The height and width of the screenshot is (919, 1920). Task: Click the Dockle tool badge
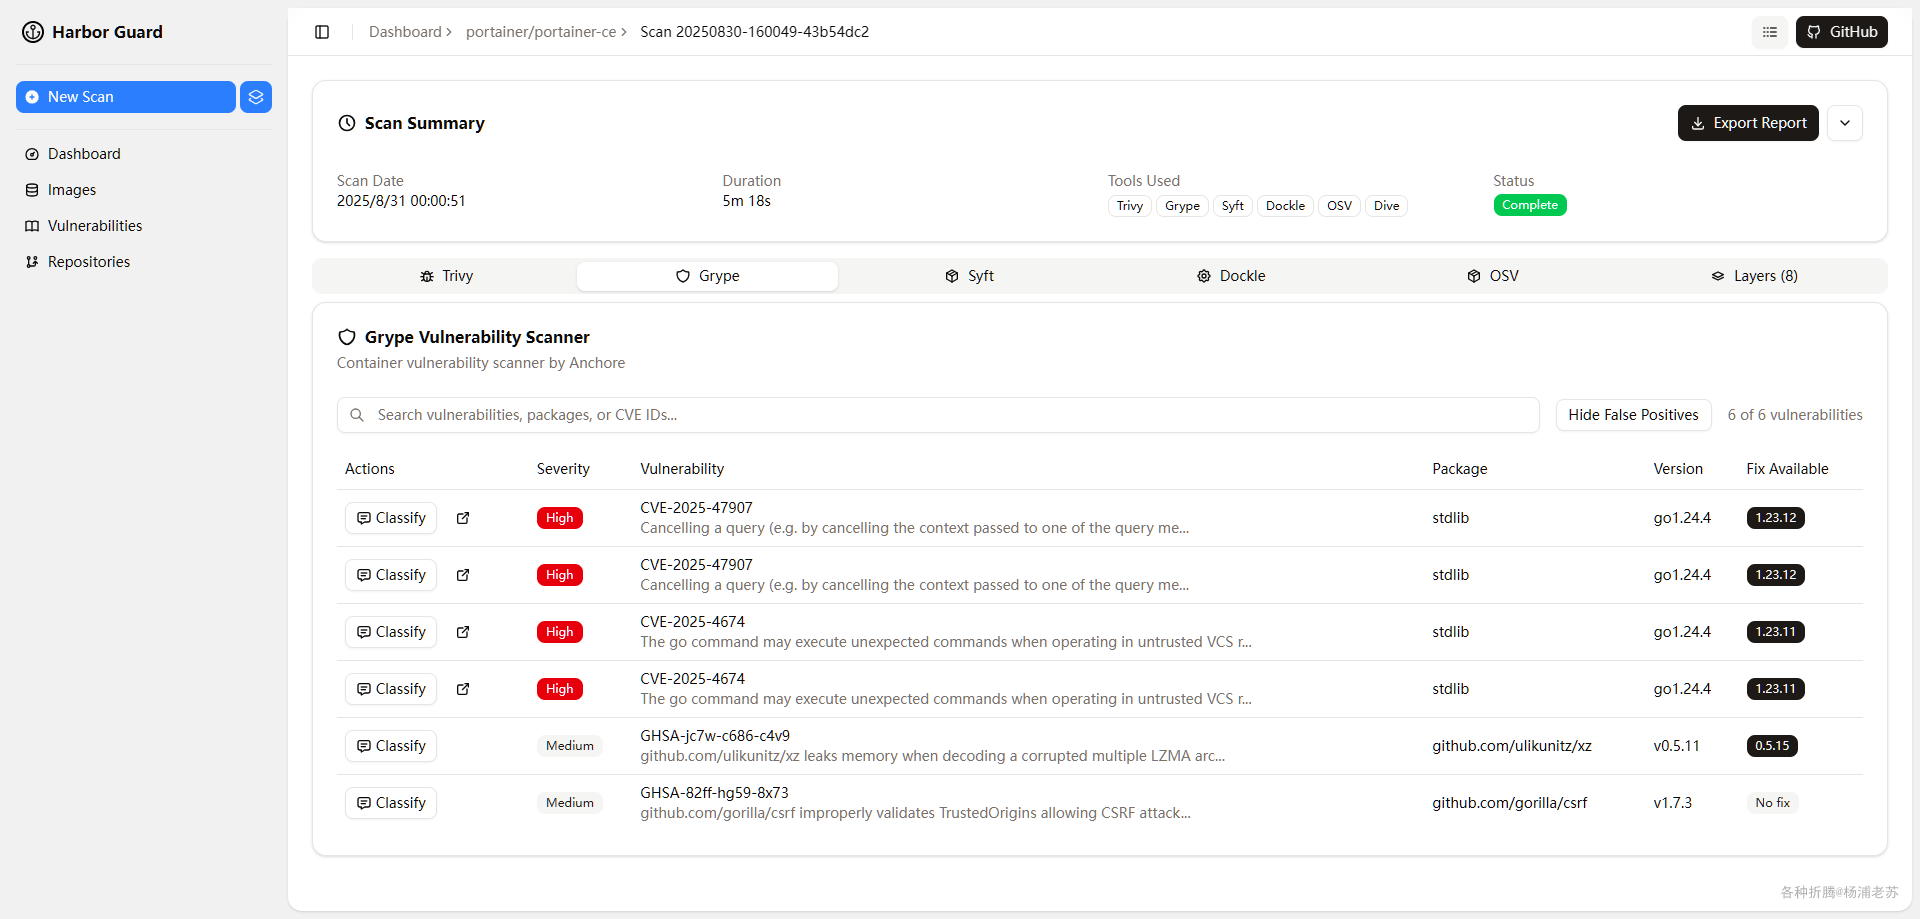click(x=1285, y=206)
